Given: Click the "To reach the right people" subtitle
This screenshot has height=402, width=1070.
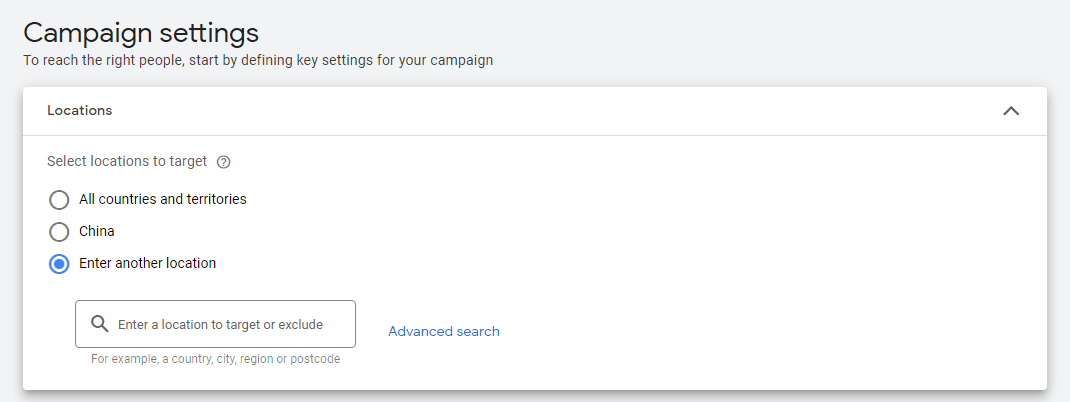Looking at the screenshot, I should coord(258,60).
